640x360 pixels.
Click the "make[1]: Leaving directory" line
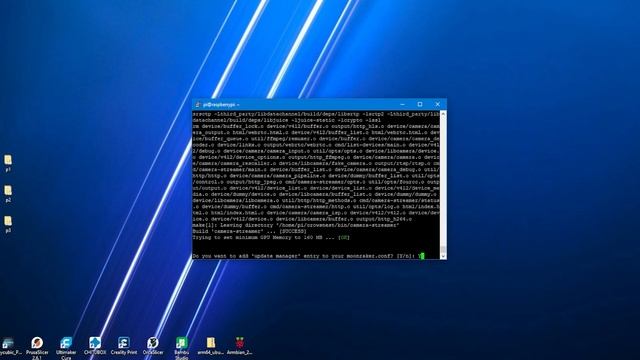[x=296, y=225]
